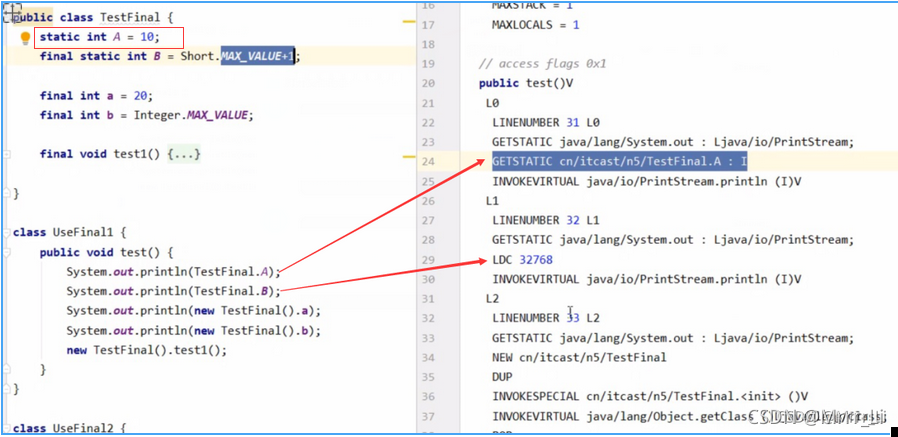Click the "class UseFinal2 {" declaration text
Image resolution: width=898 pixels, height=437 pixels.
point(69,428)
